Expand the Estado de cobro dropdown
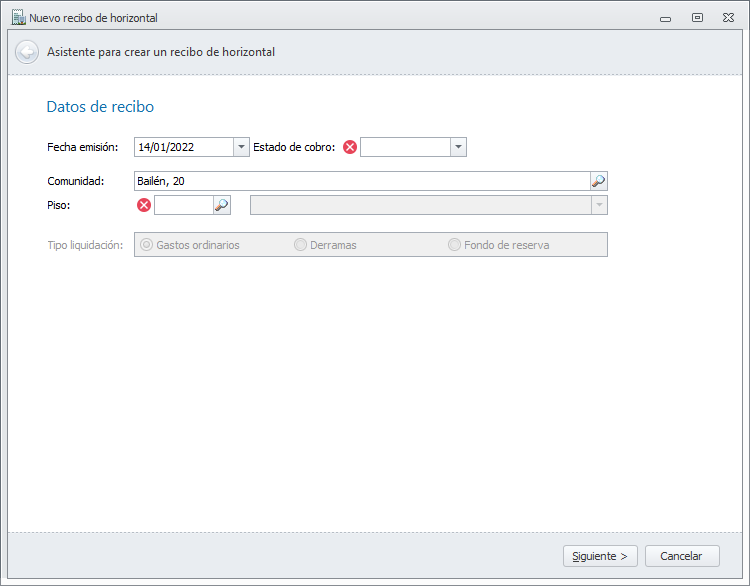 pos(458,147)
